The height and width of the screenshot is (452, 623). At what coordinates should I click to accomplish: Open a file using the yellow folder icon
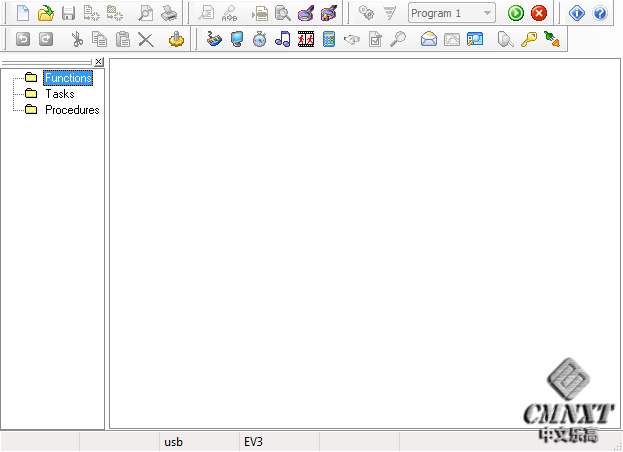46,13
